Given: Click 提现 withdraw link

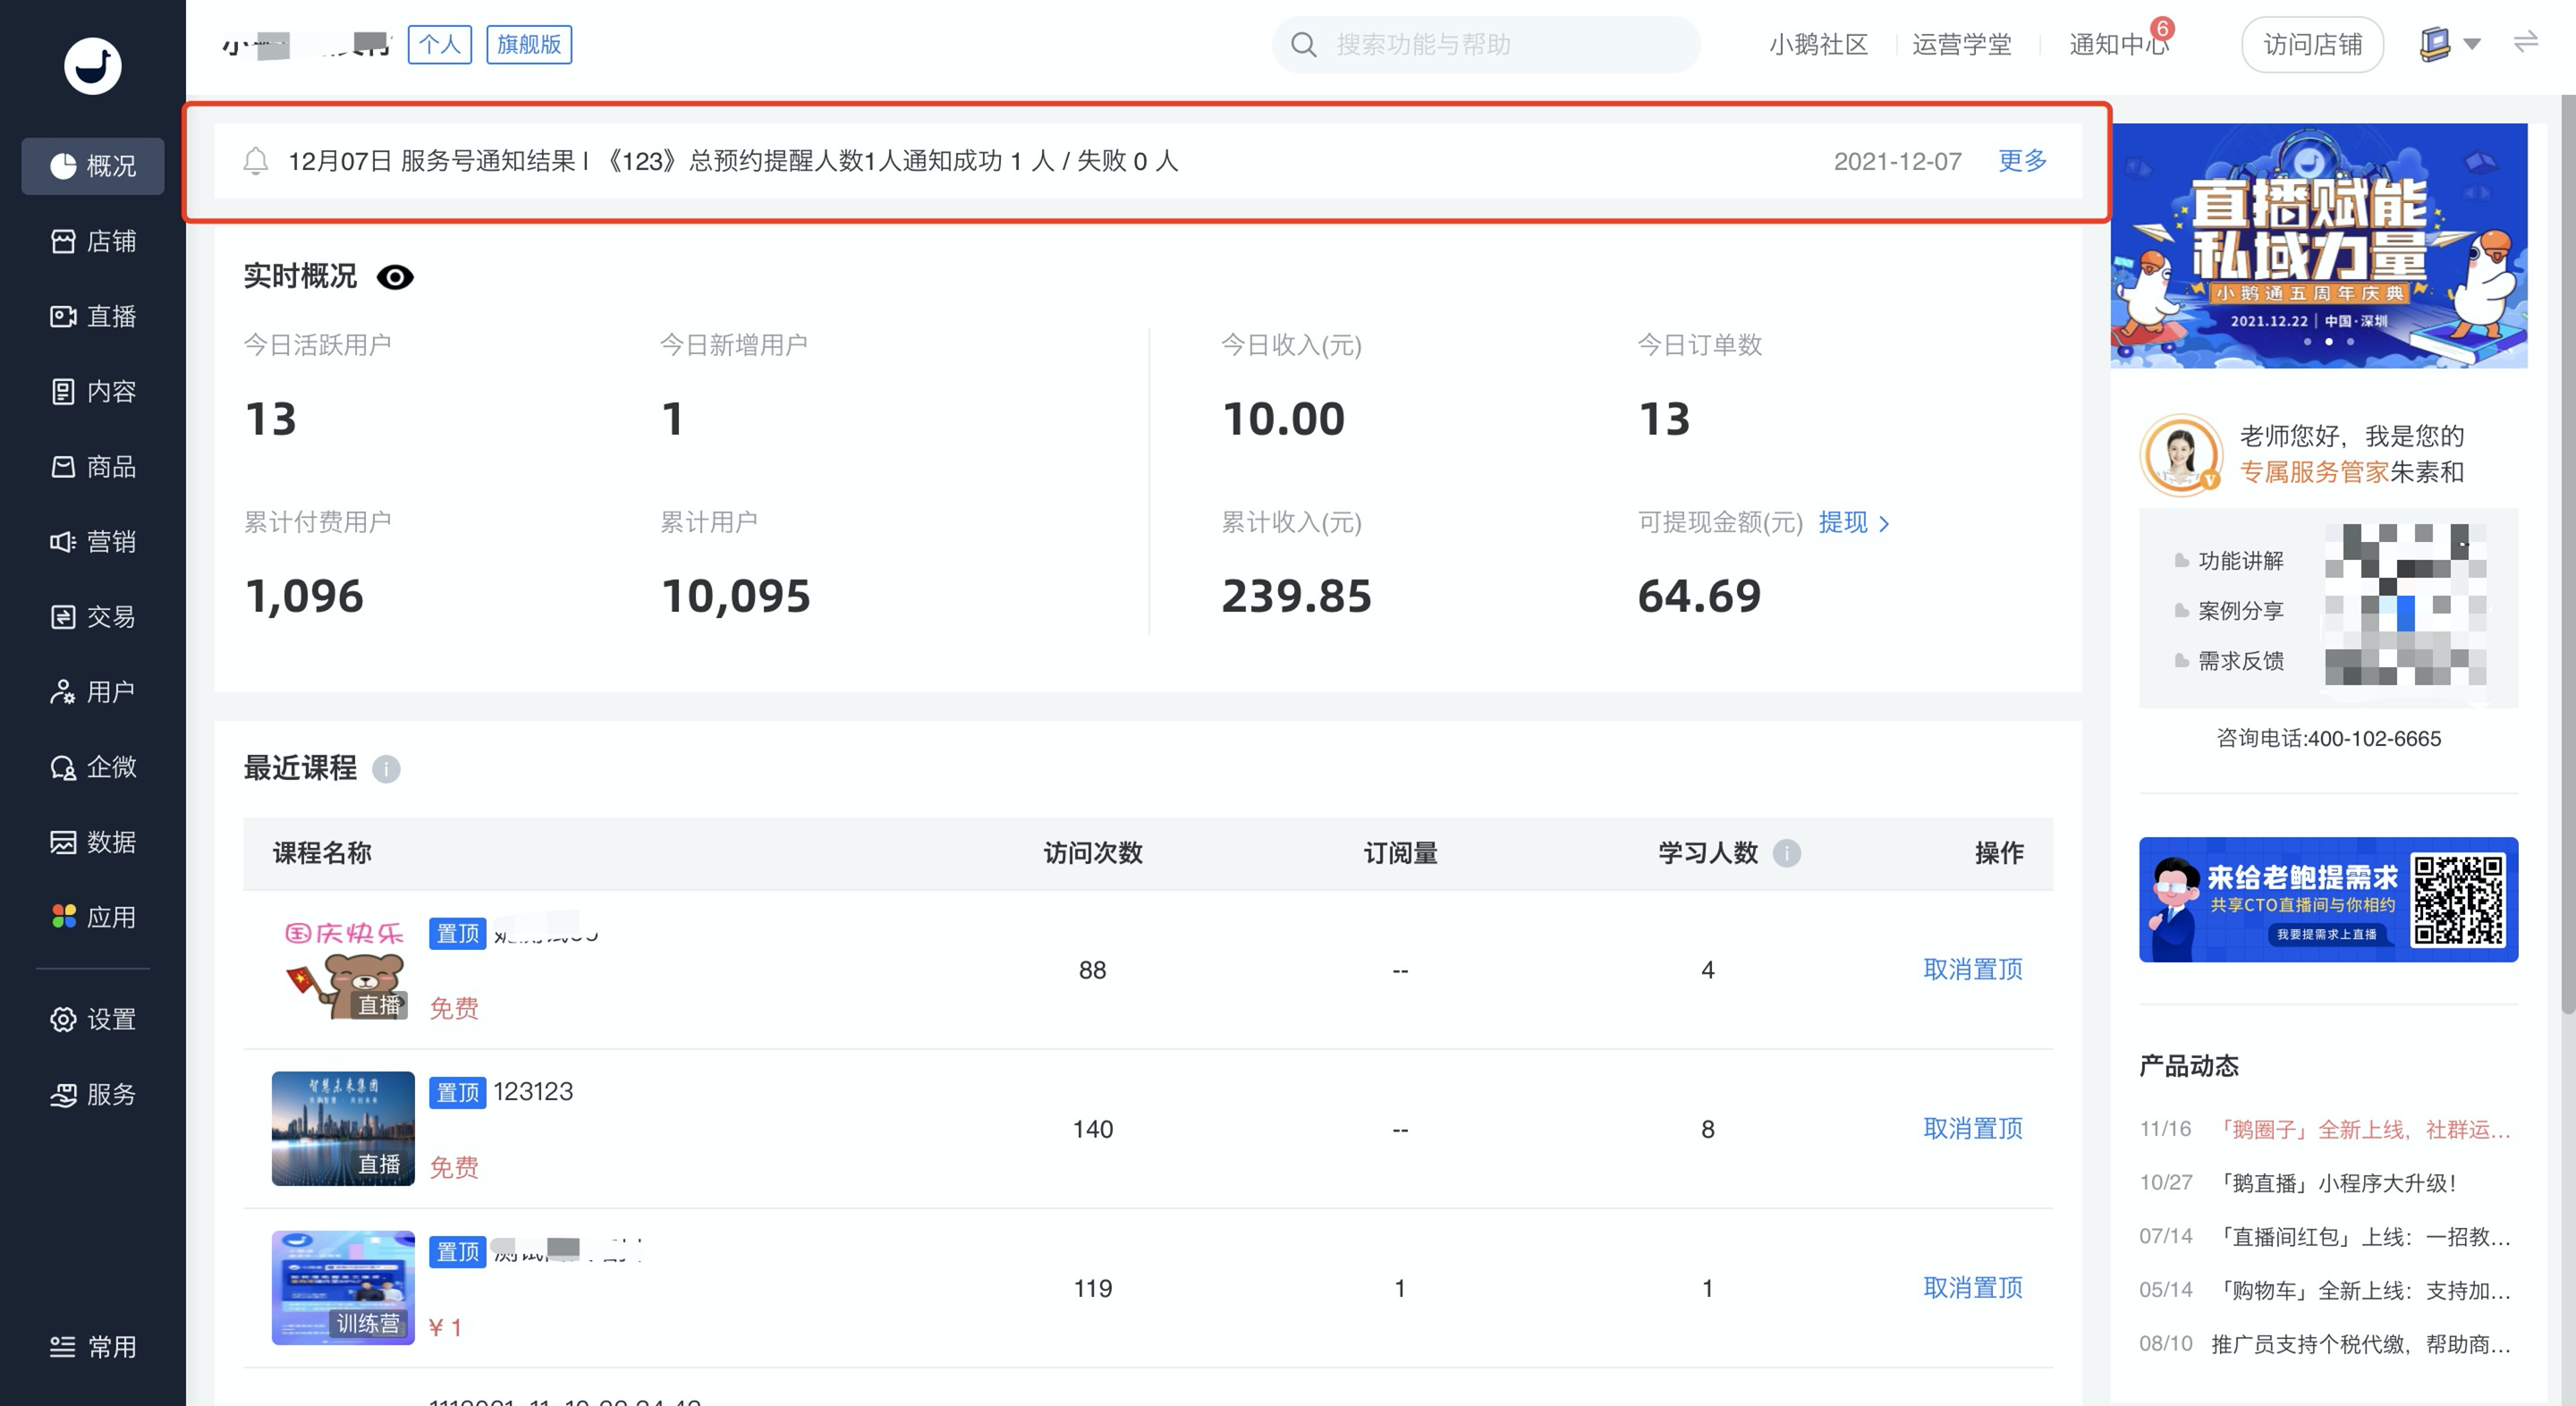Looking at the screenshot, I should [1843, 522].
